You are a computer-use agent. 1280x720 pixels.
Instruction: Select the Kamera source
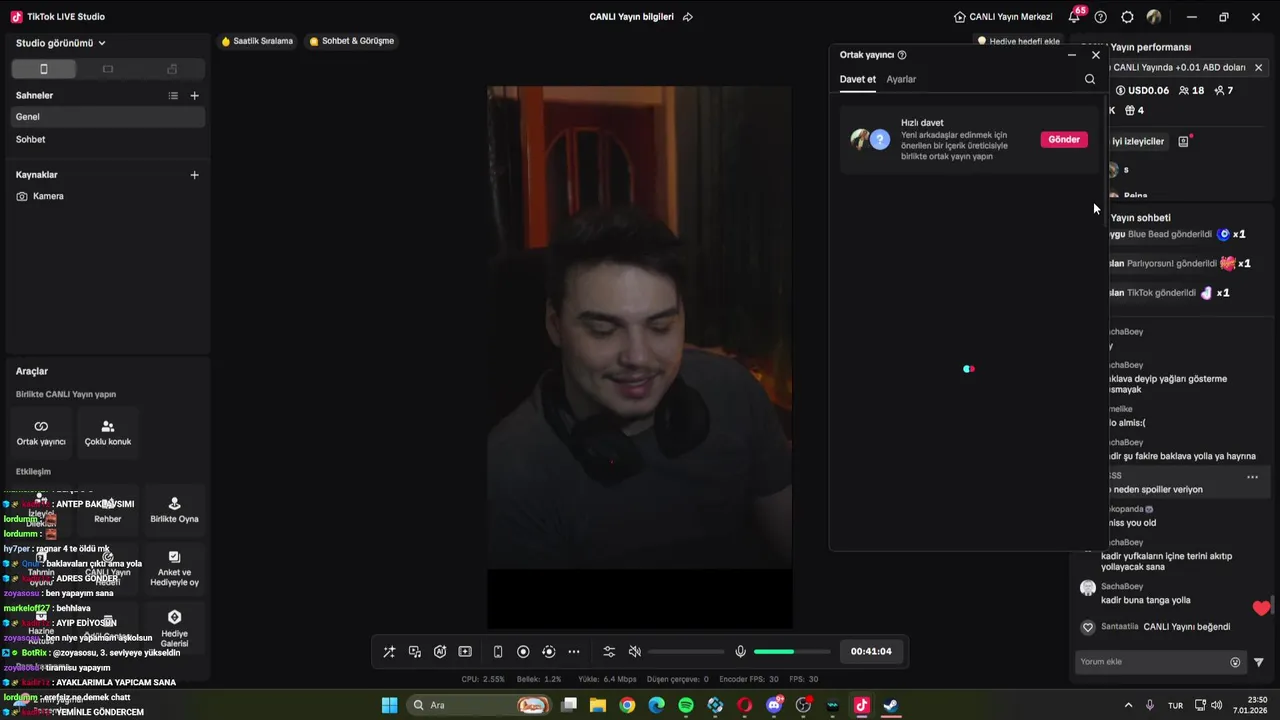[x=108, y=196]
